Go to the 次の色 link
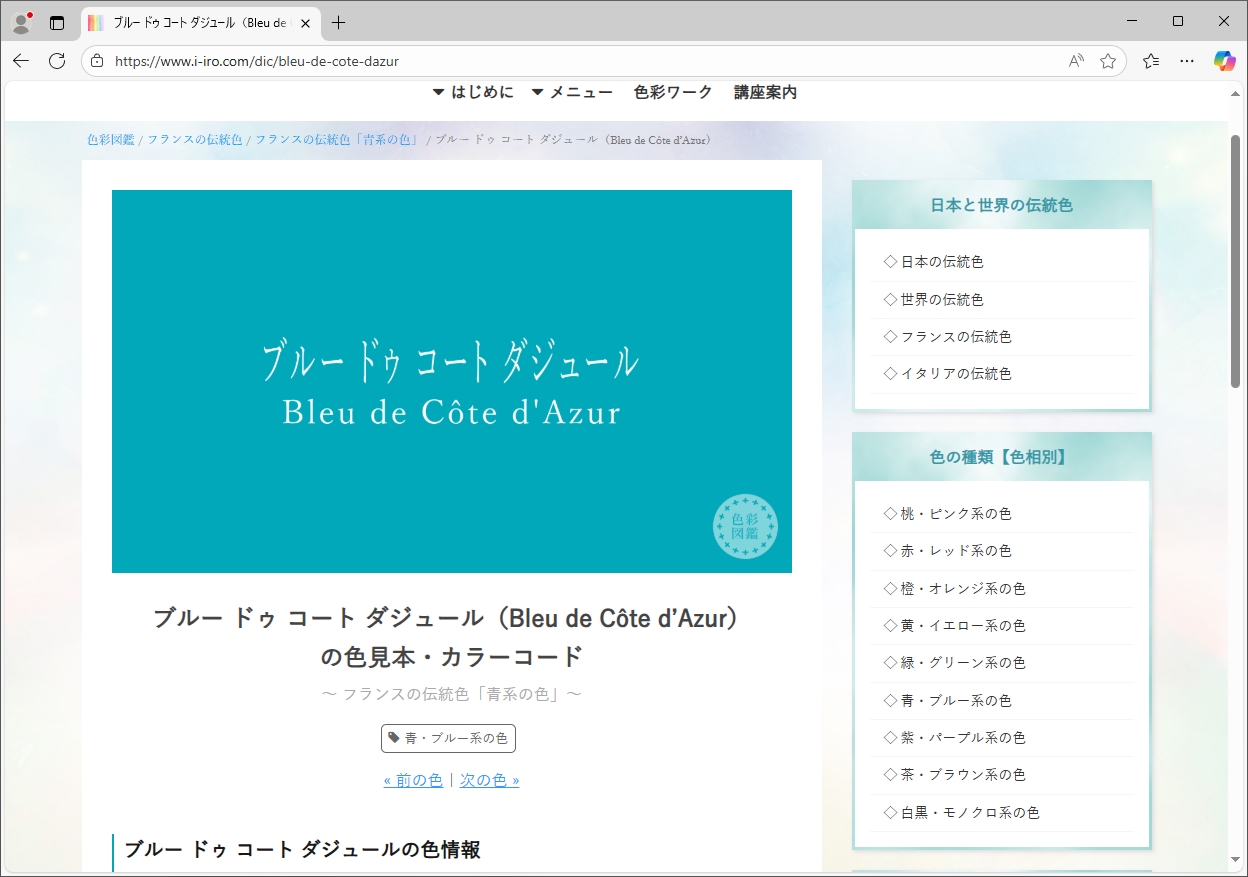Image resolution: width=1248 pixels, height=877 pixels. click(x=489, y=780)
